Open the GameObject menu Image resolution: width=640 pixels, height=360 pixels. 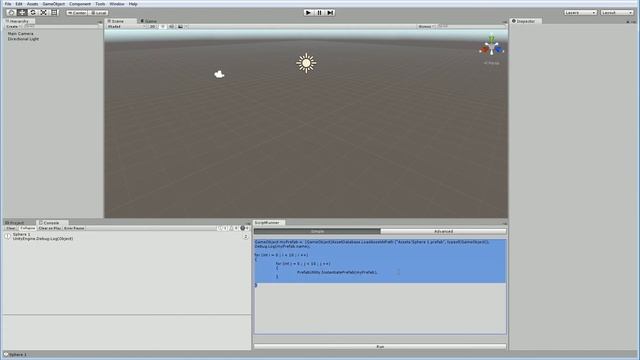coord(53,4)
